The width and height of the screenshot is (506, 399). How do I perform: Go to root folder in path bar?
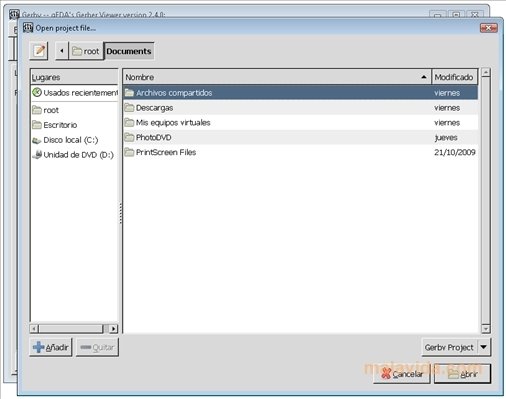click(86, 51)
